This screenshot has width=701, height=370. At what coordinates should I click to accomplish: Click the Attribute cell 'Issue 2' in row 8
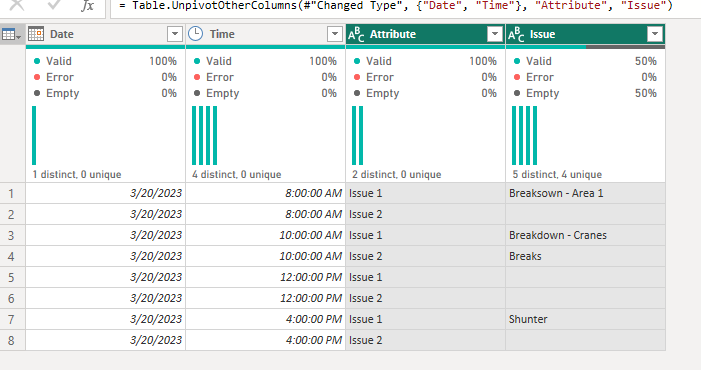pyautogui.click(x=426, y=341)
